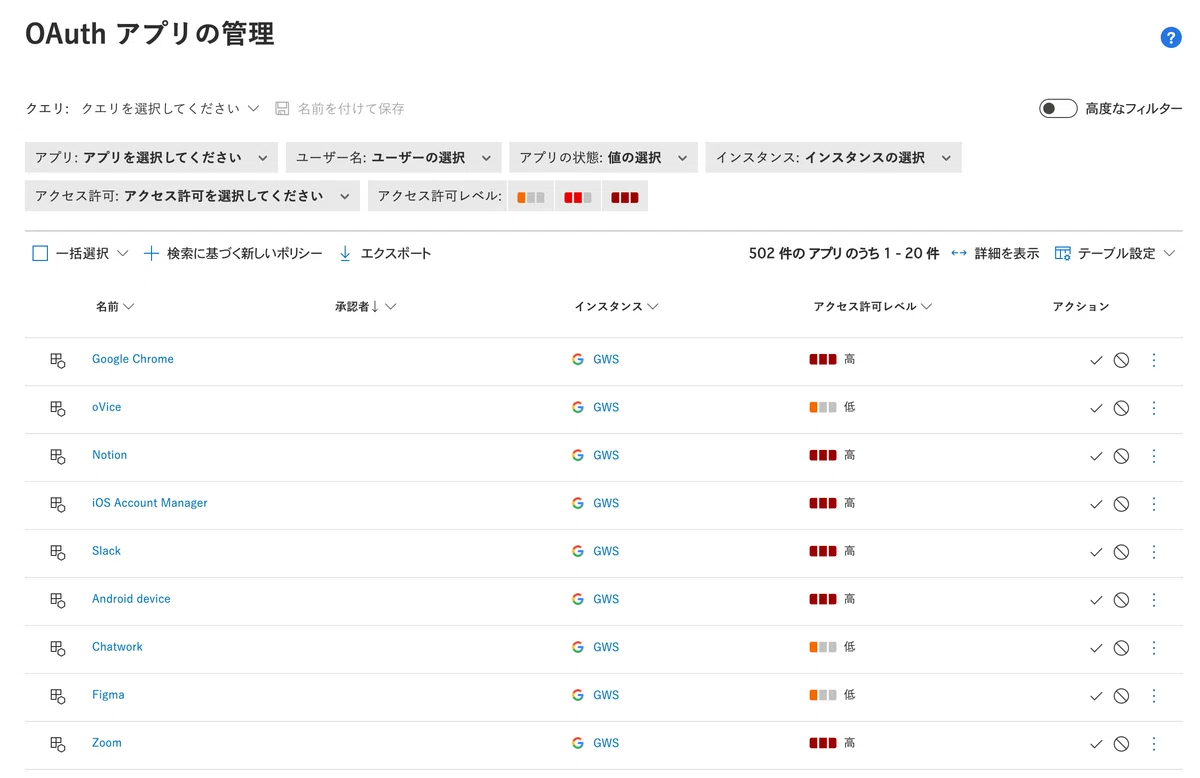Open more options for oVice row

(x=1154, y=408)
